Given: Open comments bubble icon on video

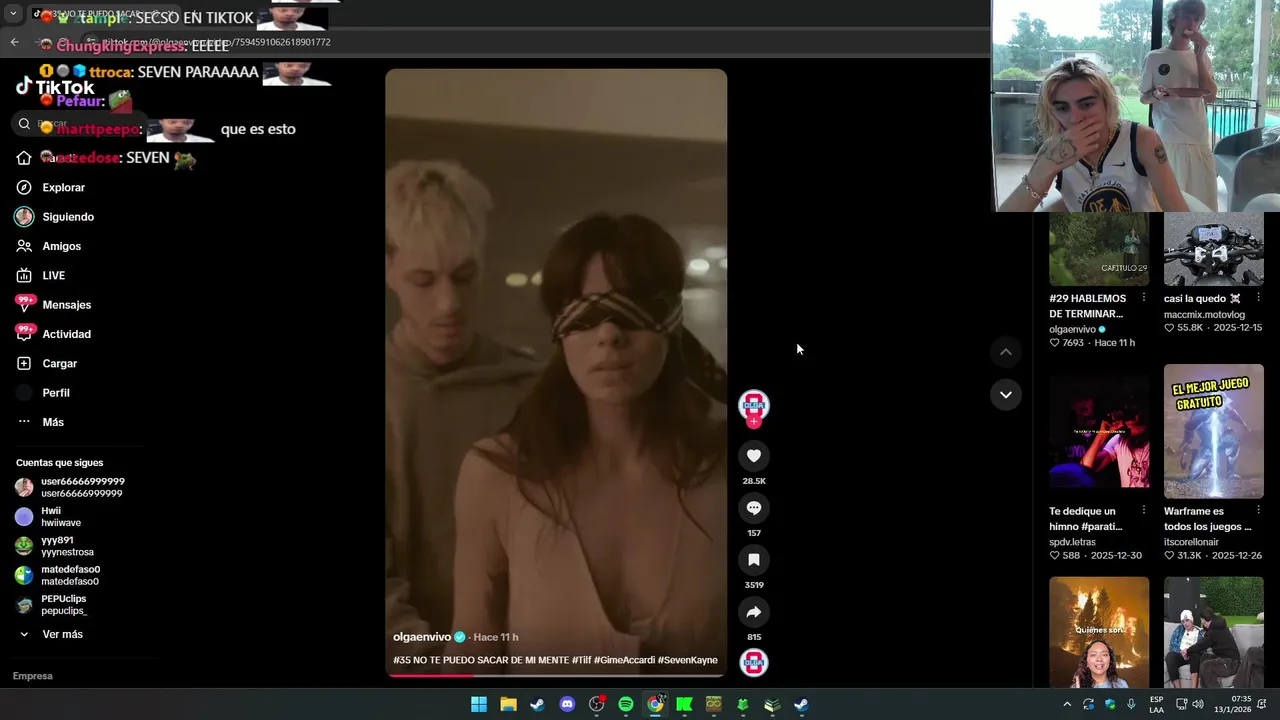Looking at the screenshot, I should click(754, 508).
